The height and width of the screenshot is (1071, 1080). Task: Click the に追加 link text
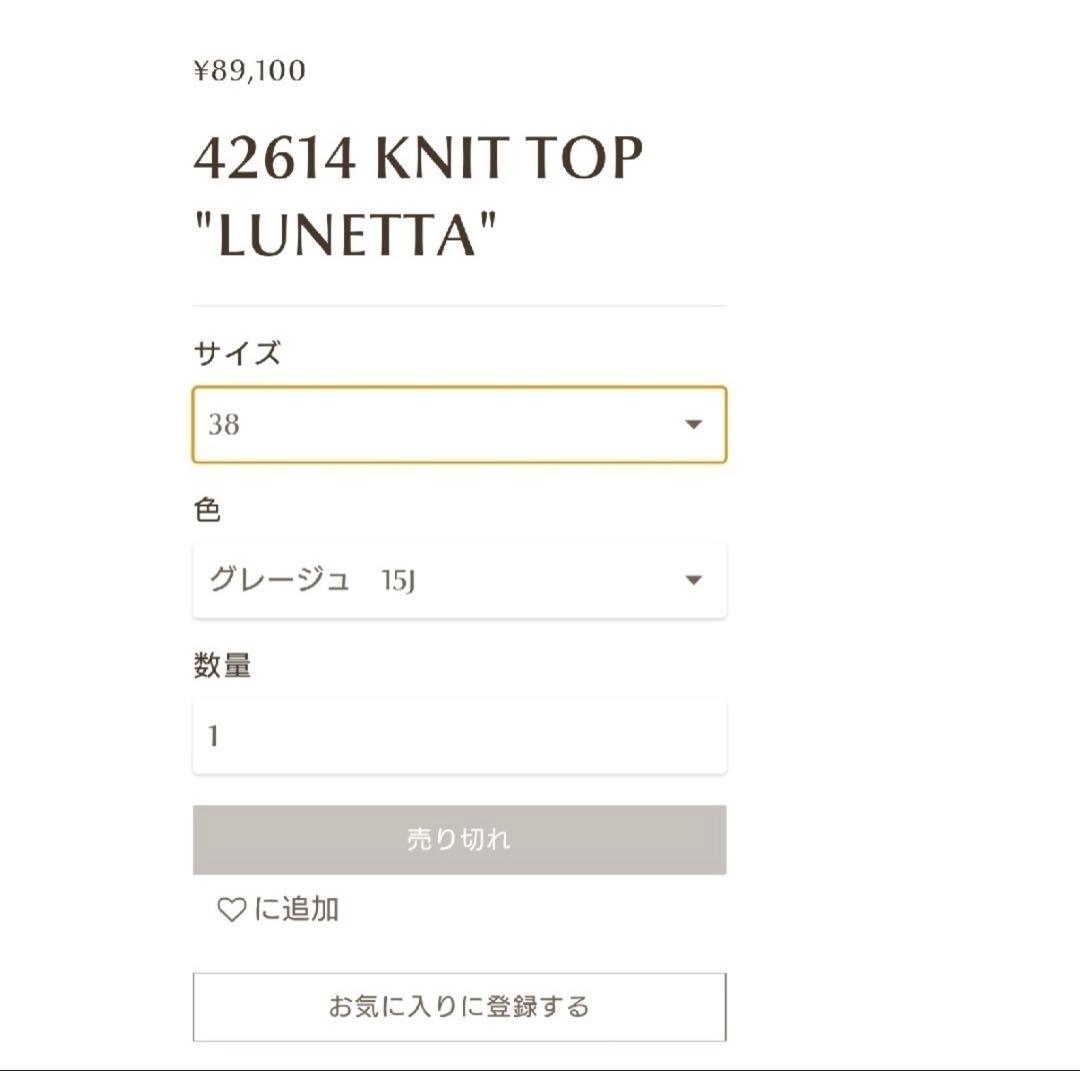[x=297, y=910]
